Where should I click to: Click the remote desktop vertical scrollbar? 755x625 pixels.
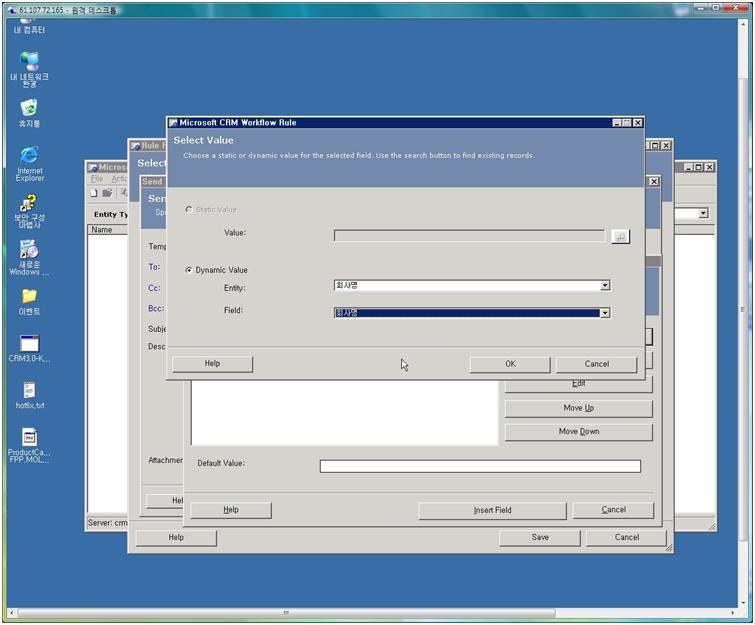(743, 308)
